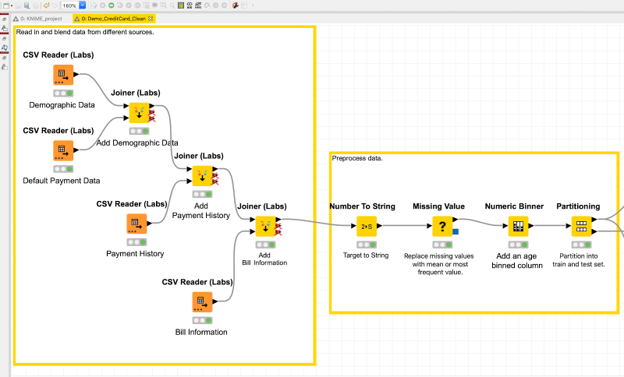This screenshot has width=624, height=377.
Task: Select the Missing Value node icon
Action: click(x=442, y=226)
